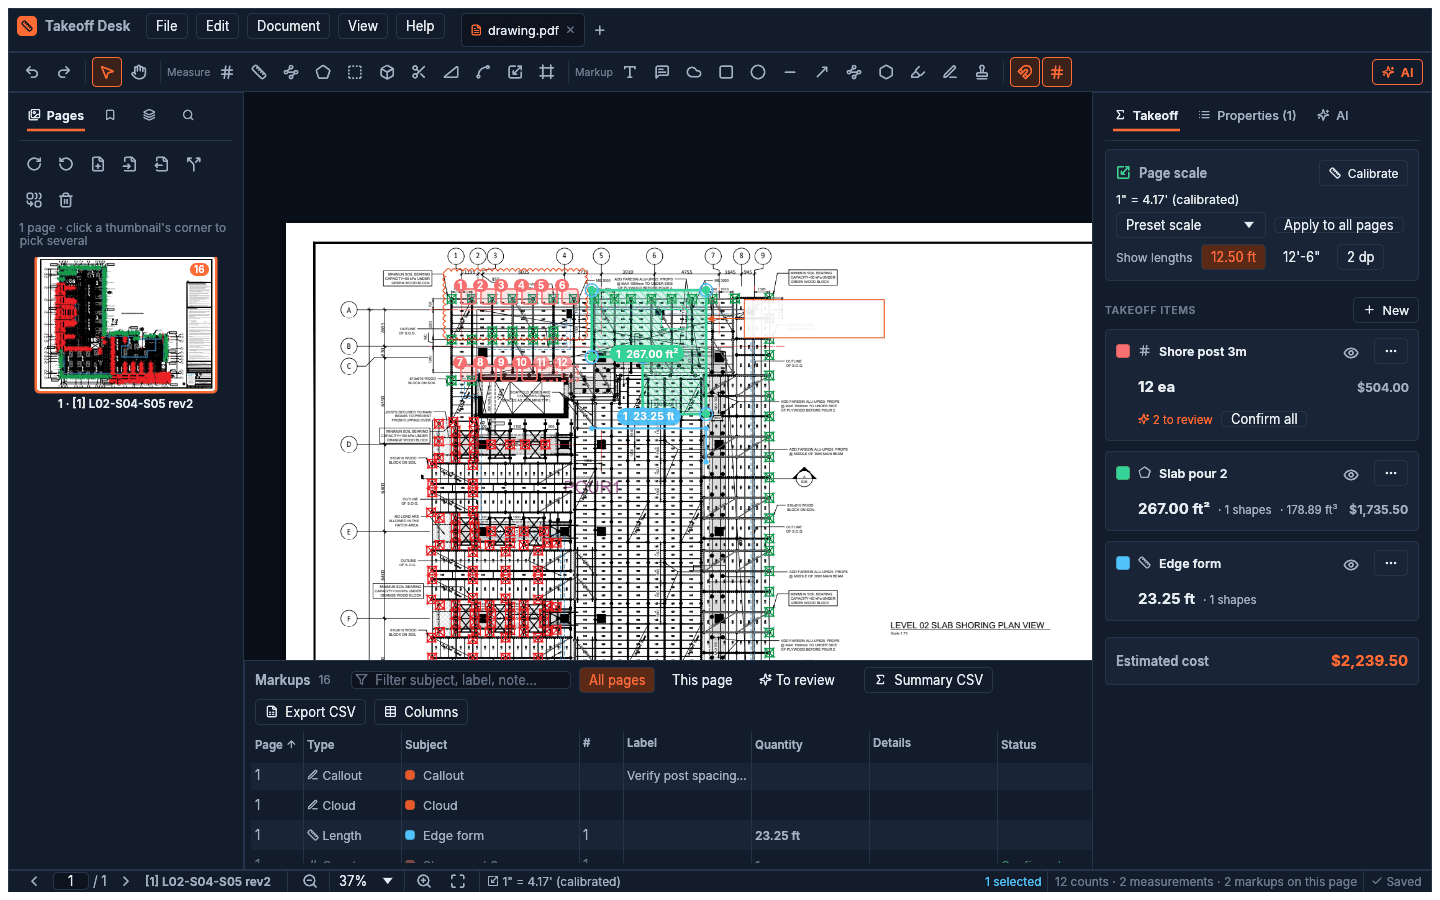Image resolution: width=1440 pixels, height=900 pixels.
Task: Toggle the snap magnet button
Action: pyautogui.click(x=1025, y=72)
